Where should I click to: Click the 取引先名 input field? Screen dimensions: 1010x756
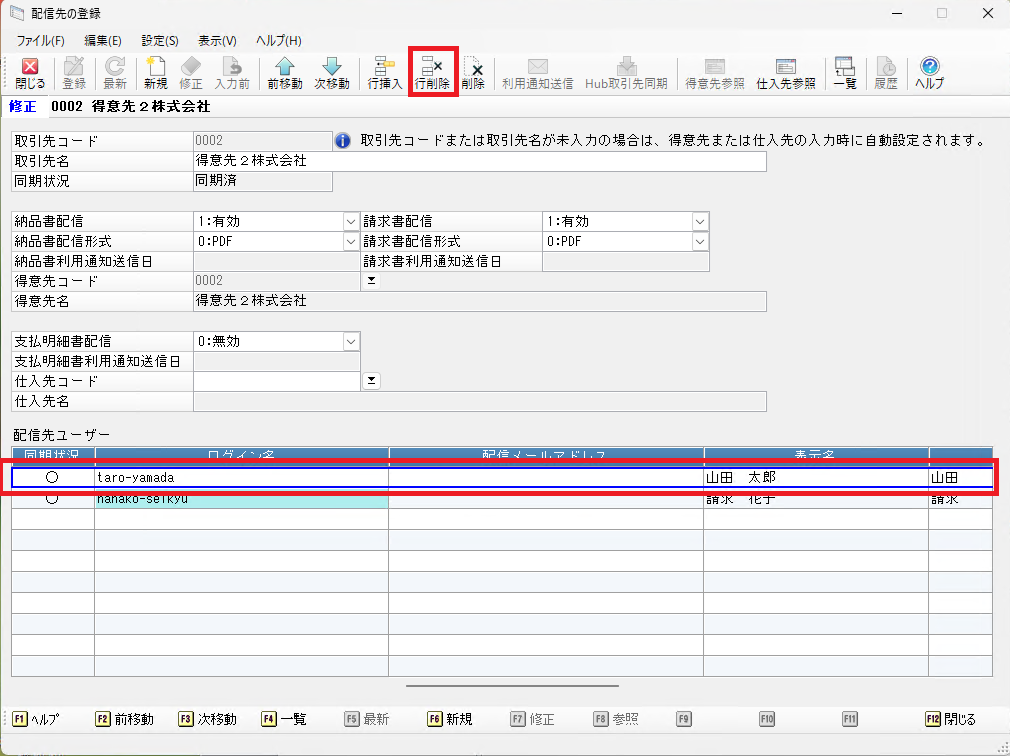pos(480,161)
